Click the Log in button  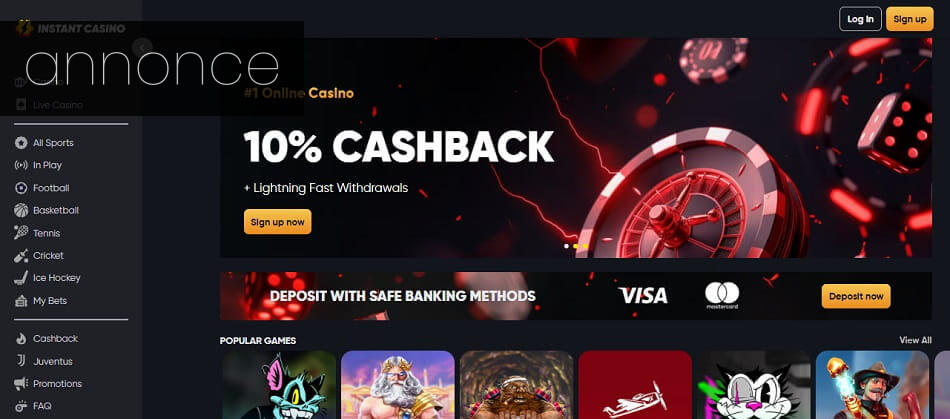pos(860,19)
